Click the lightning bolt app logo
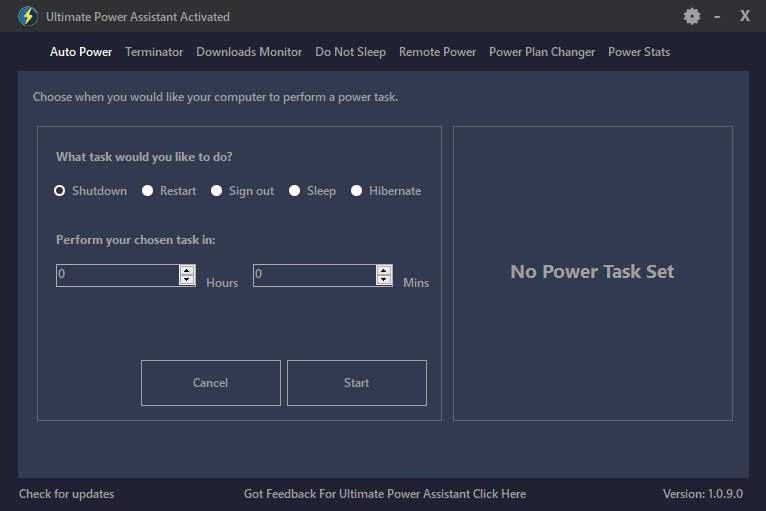Screen dimensions: 766x511 pos(28,16)
